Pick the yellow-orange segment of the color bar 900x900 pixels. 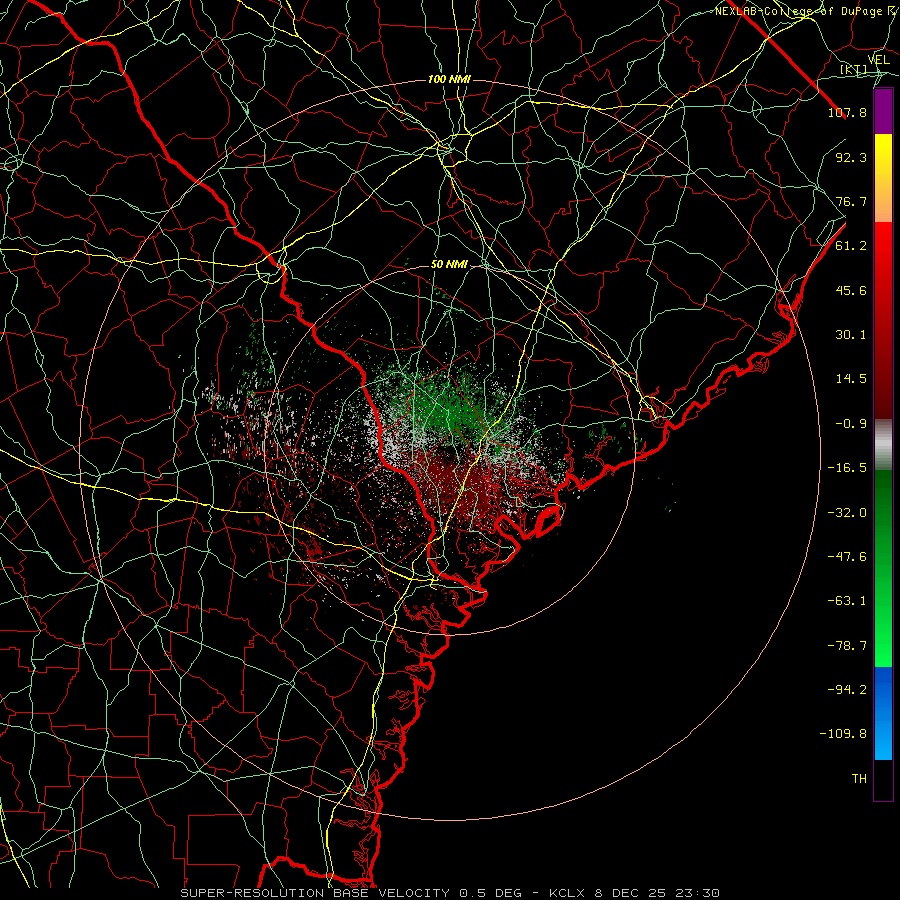[883, 178]
